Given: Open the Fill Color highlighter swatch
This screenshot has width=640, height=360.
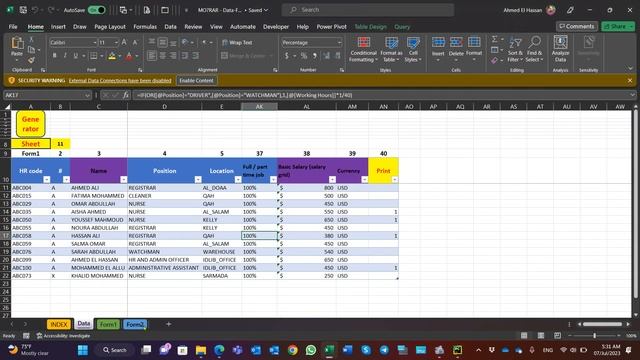Looking at the screenshot, I should coord(112,56).
